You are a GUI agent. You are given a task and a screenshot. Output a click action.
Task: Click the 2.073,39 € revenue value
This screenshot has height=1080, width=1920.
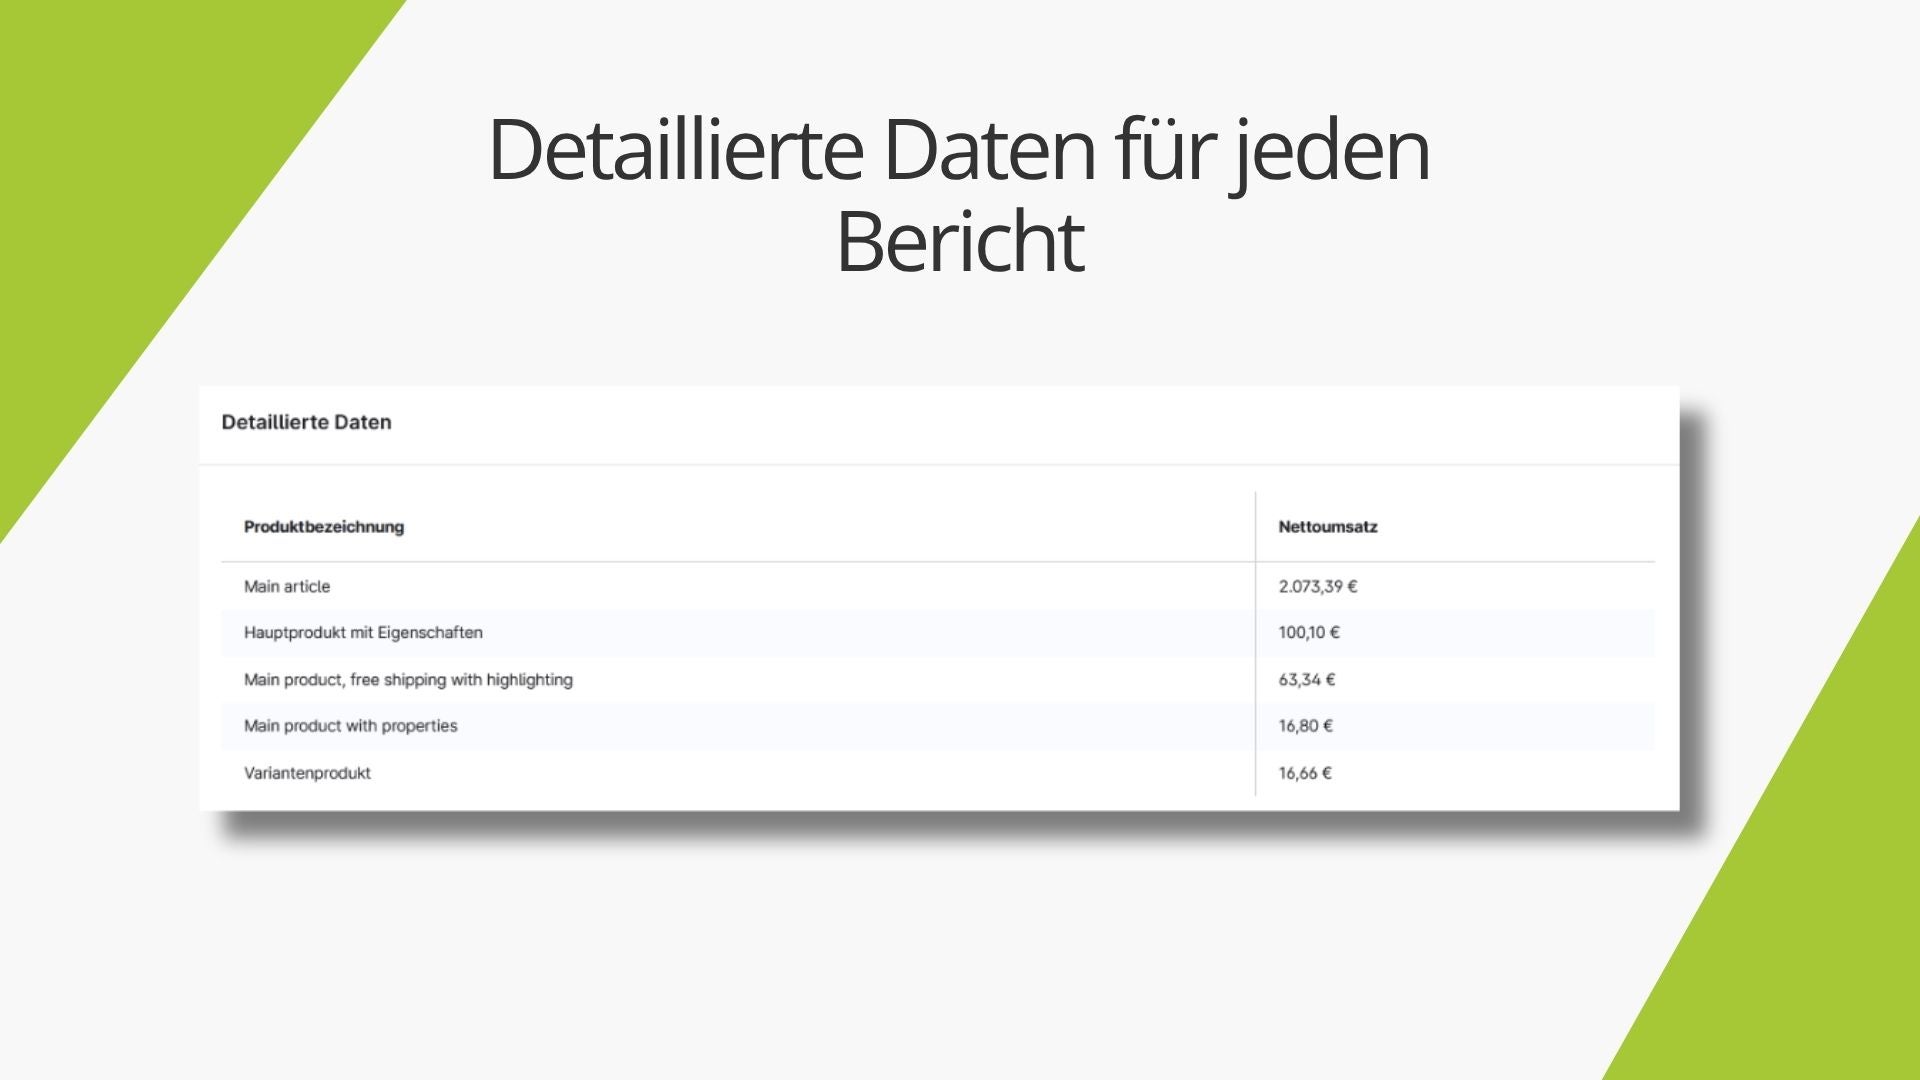click(x=1317, y=587)
